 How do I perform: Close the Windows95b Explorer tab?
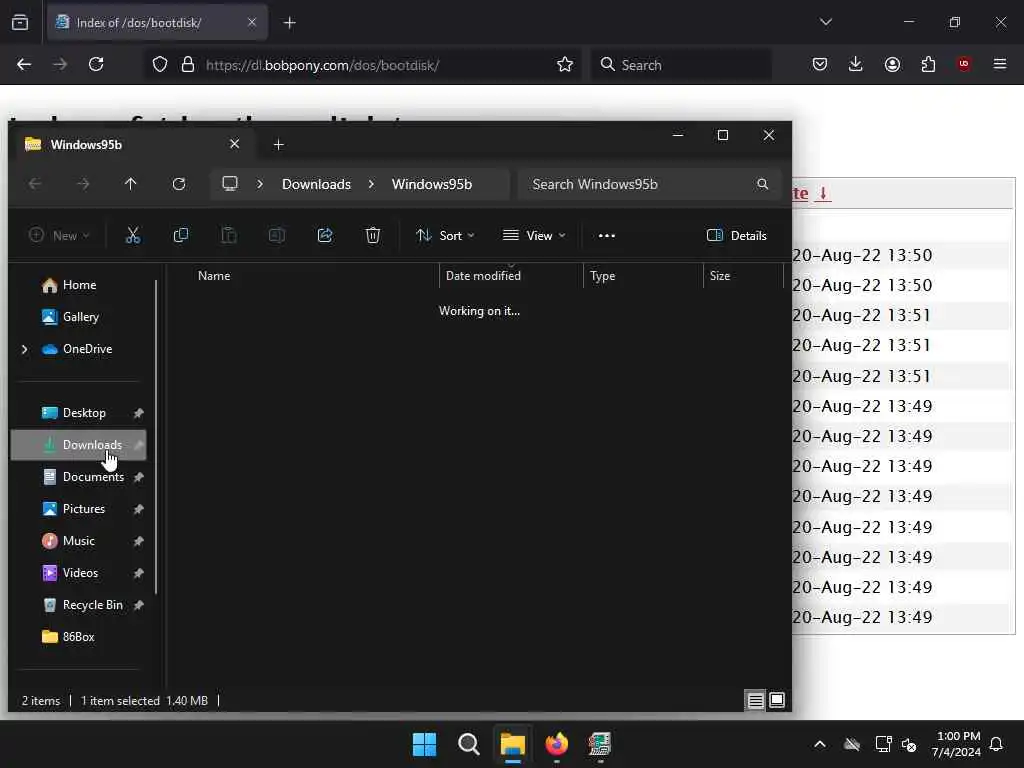234,144
